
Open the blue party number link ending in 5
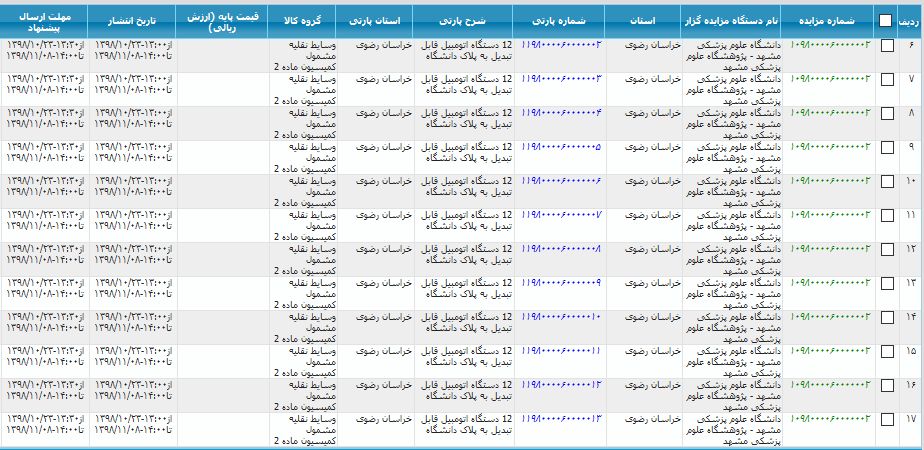(x=561, y=146)
